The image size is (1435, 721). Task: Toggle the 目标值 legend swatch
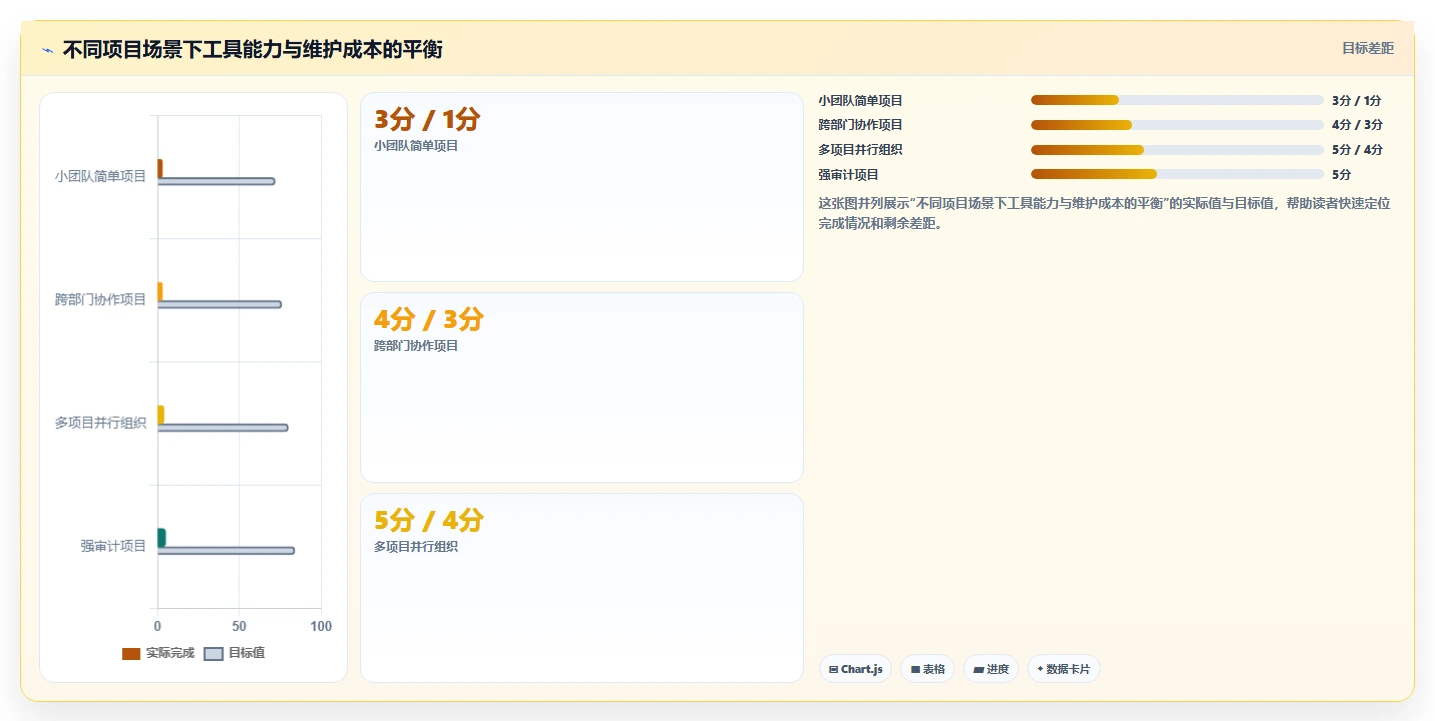coord(214,653)
